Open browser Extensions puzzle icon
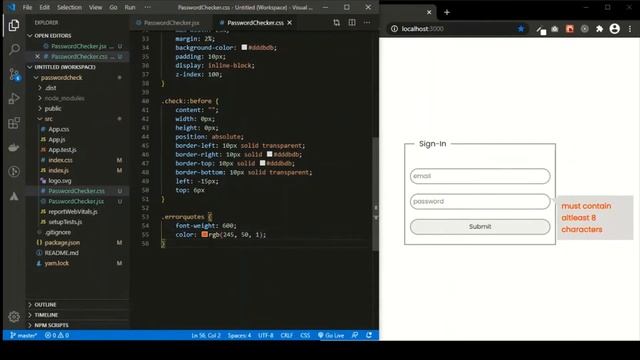 [599, 29]
